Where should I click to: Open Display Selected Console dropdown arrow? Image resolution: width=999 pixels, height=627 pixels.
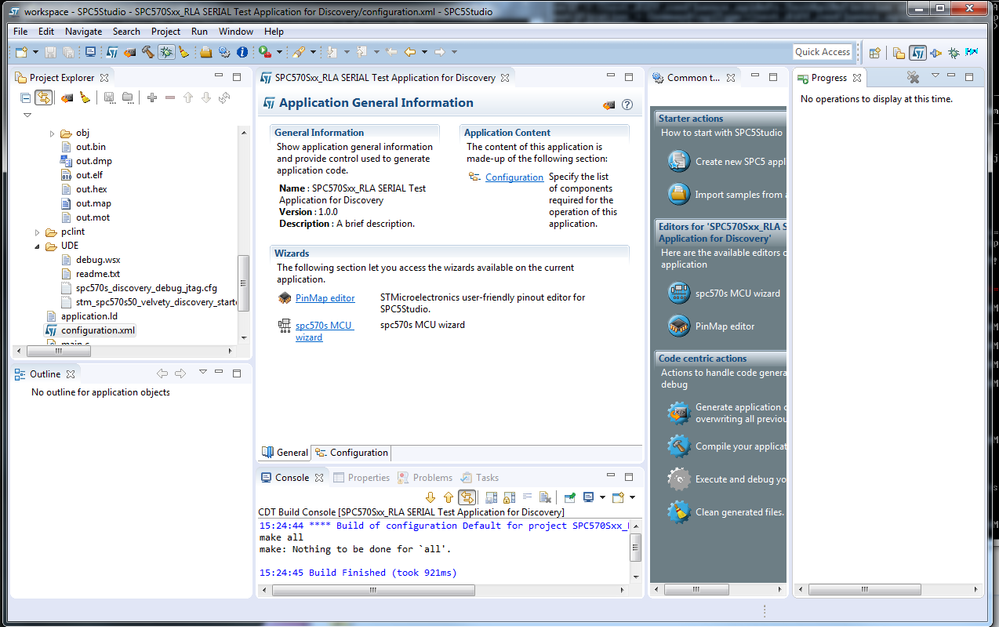pos(602,497)
